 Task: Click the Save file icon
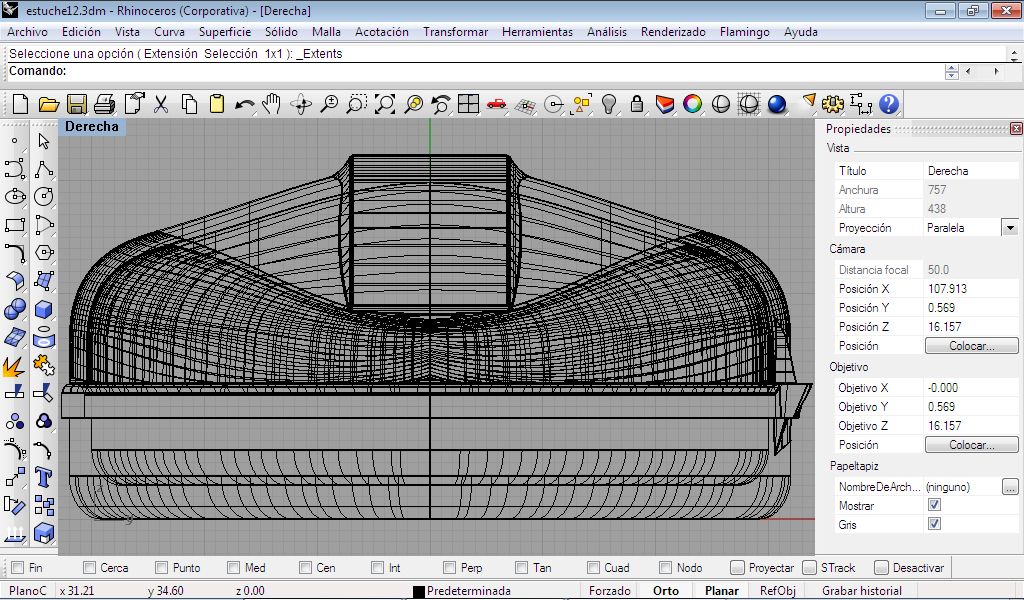click(x=77, y=104)
